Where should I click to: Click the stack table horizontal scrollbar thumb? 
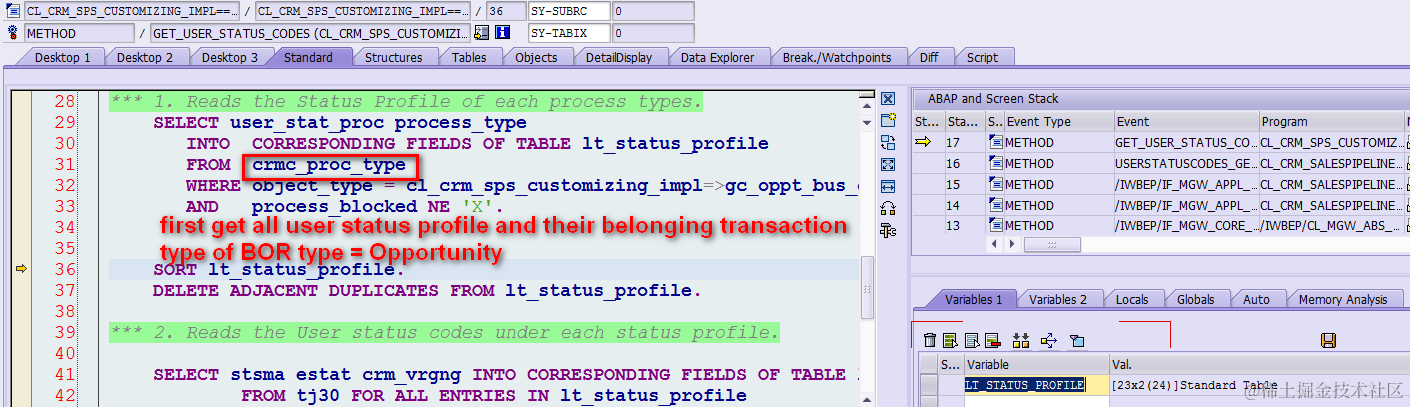point(1052,244)
